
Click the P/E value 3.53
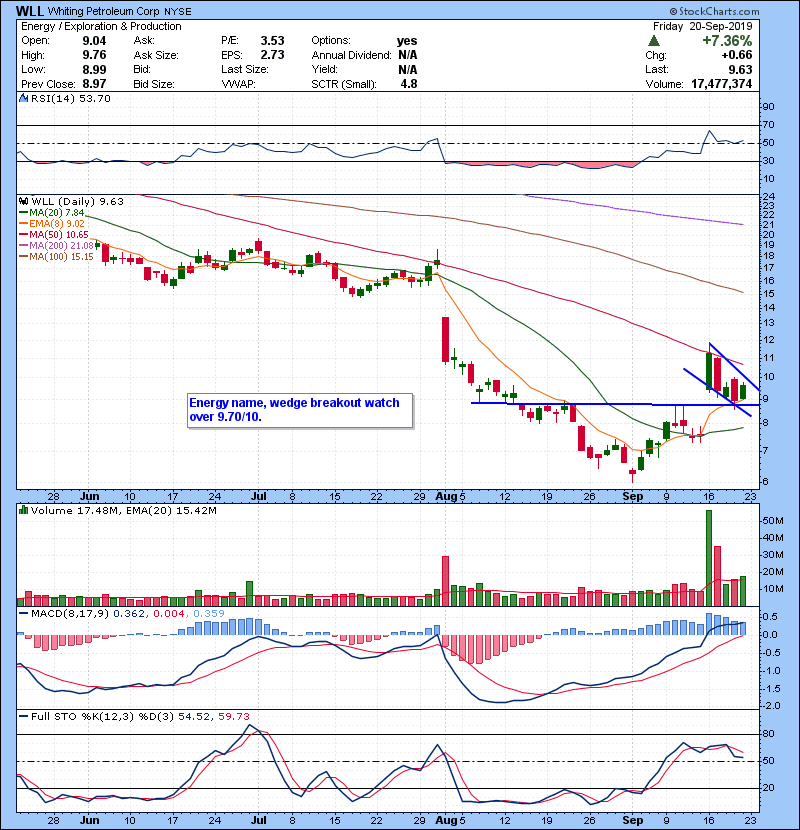click(x=272, y=41)
